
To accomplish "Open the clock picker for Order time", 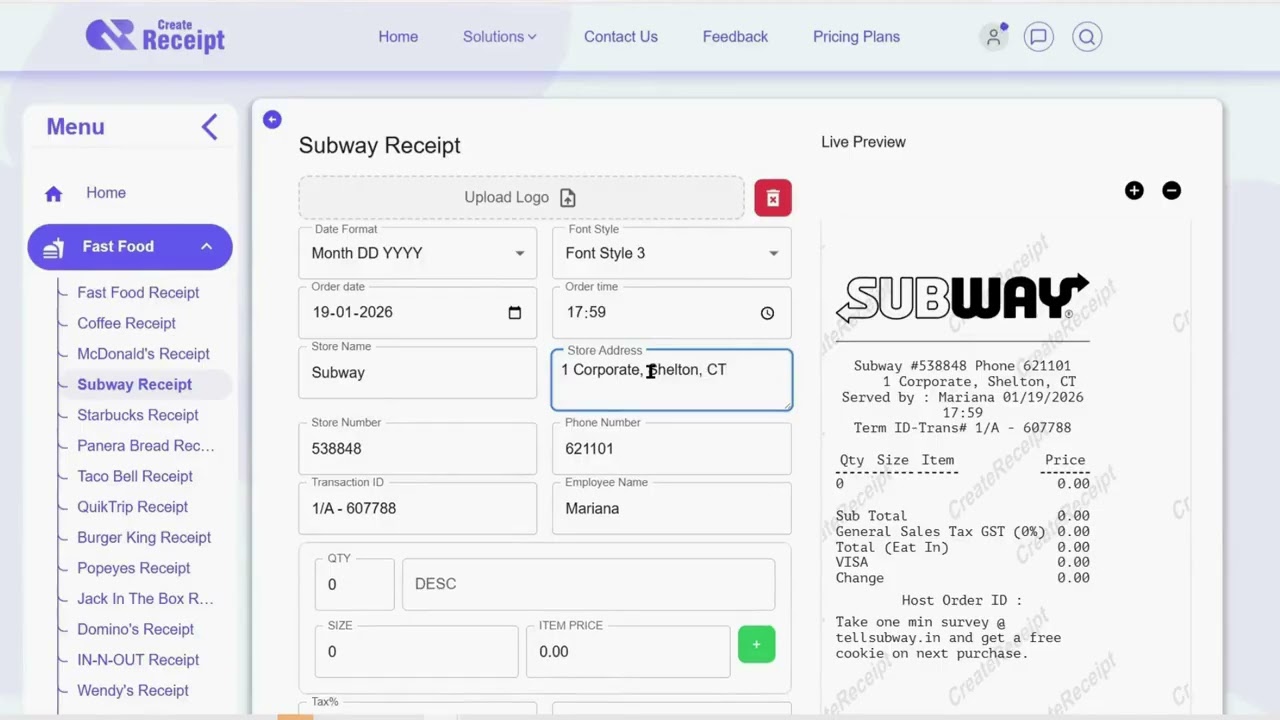I will click(x=767, y=313).
